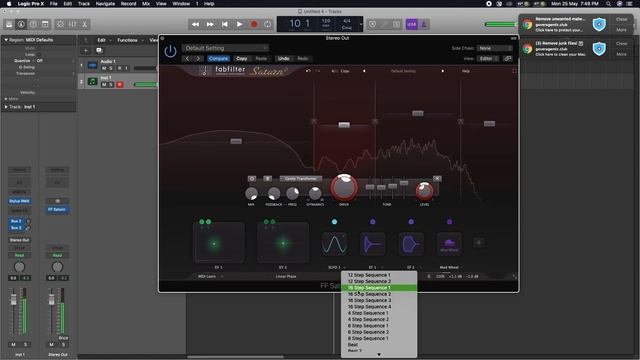Go to next plugin preset arrow
This screenshot has width=640, height=360.
pos(198,59)
